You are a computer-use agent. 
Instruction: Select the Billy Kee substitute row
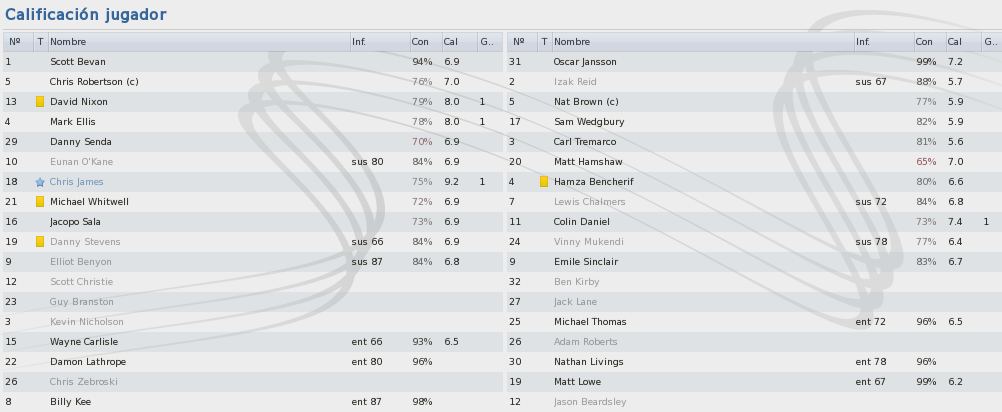253,402
